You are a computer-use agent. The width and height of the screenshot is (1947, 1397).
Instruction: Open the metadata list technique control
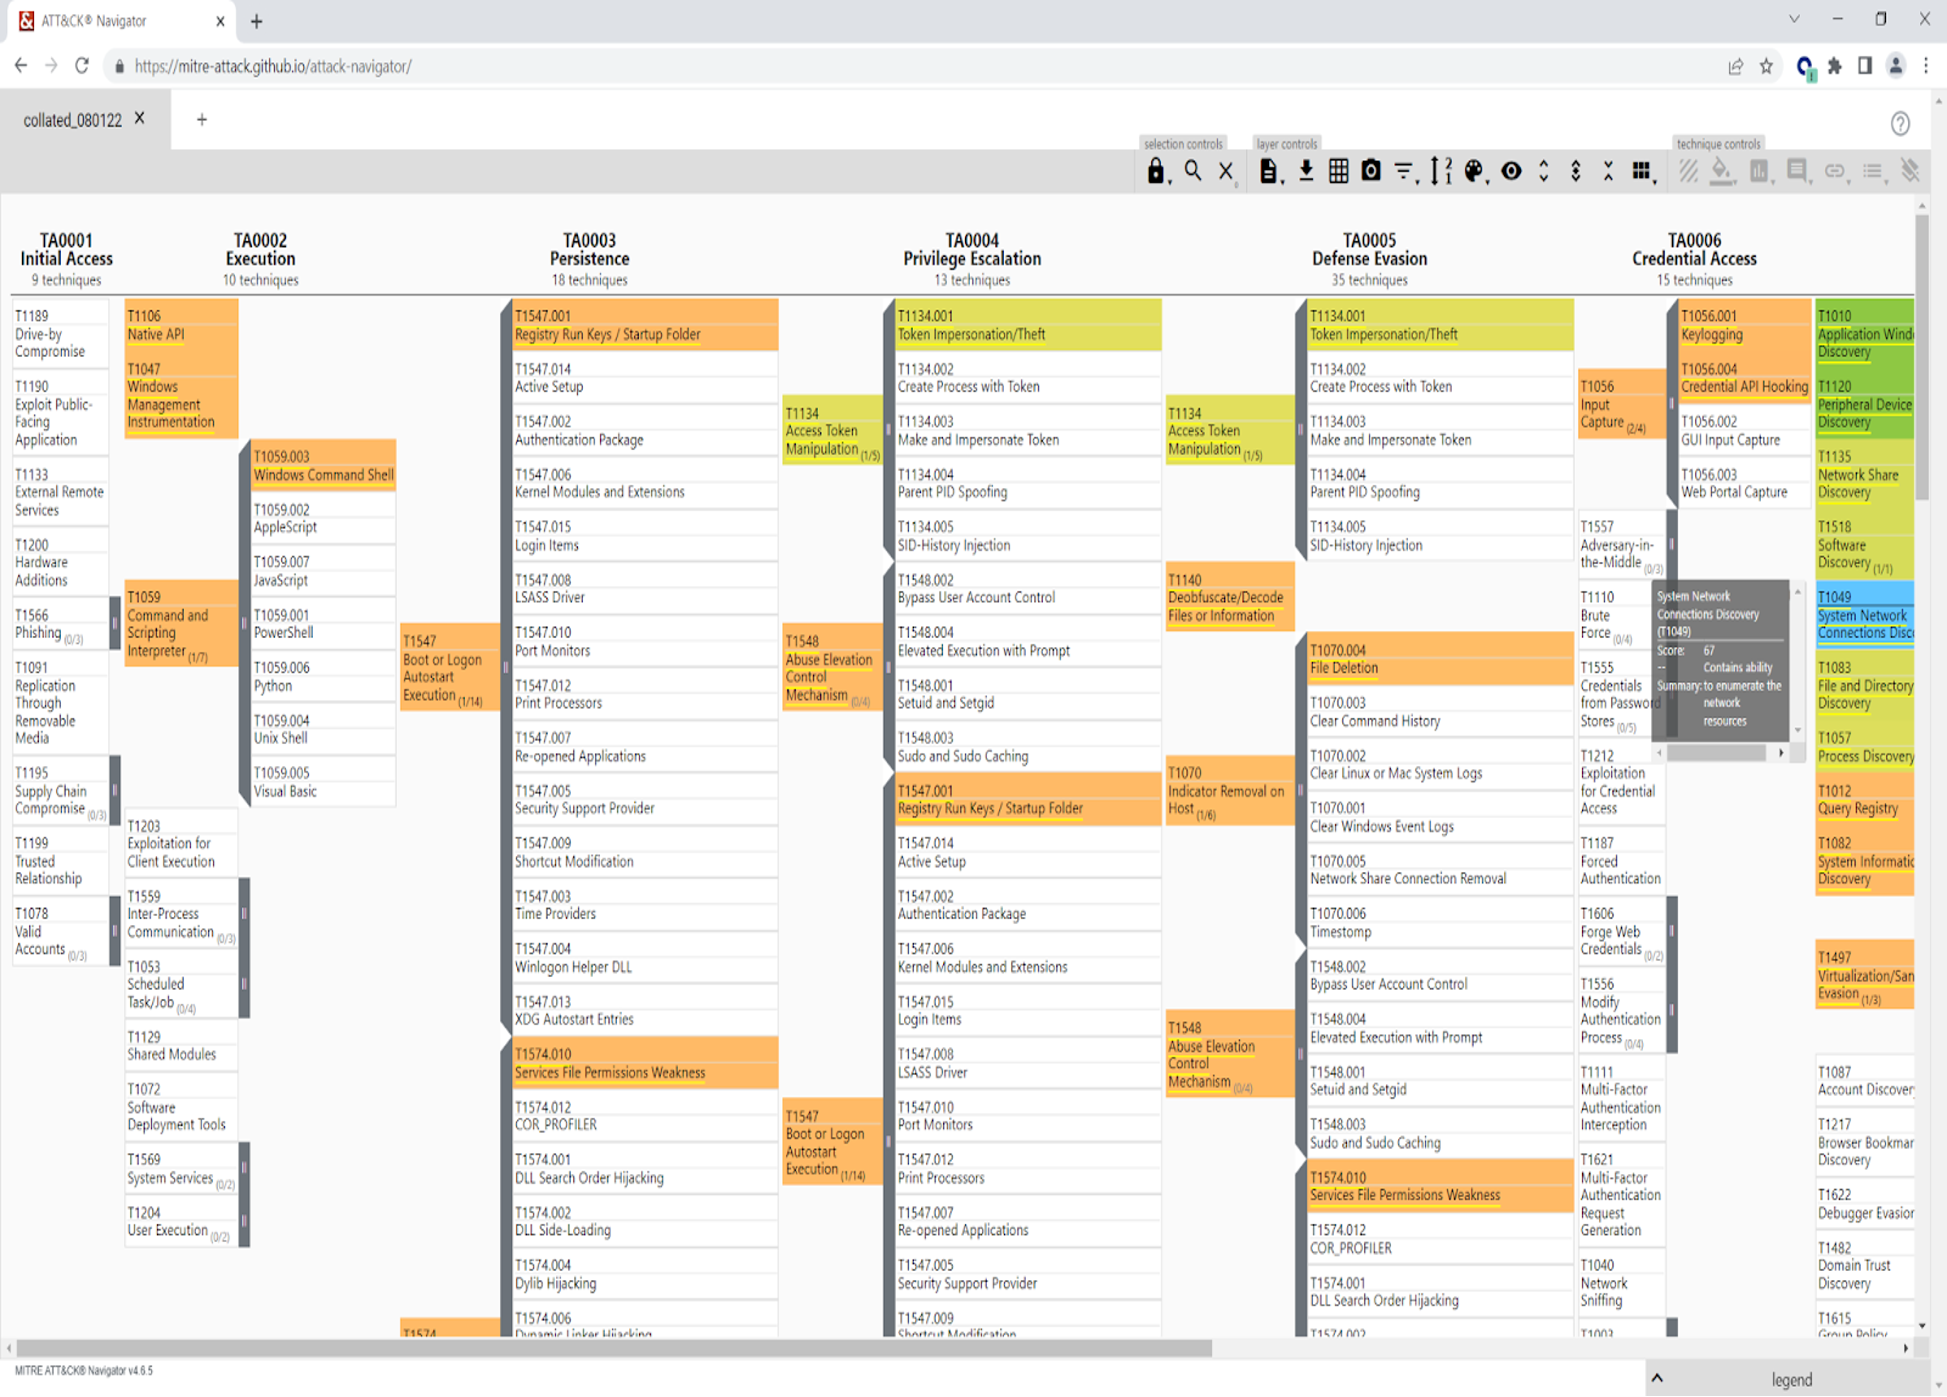pos(1873,171)
